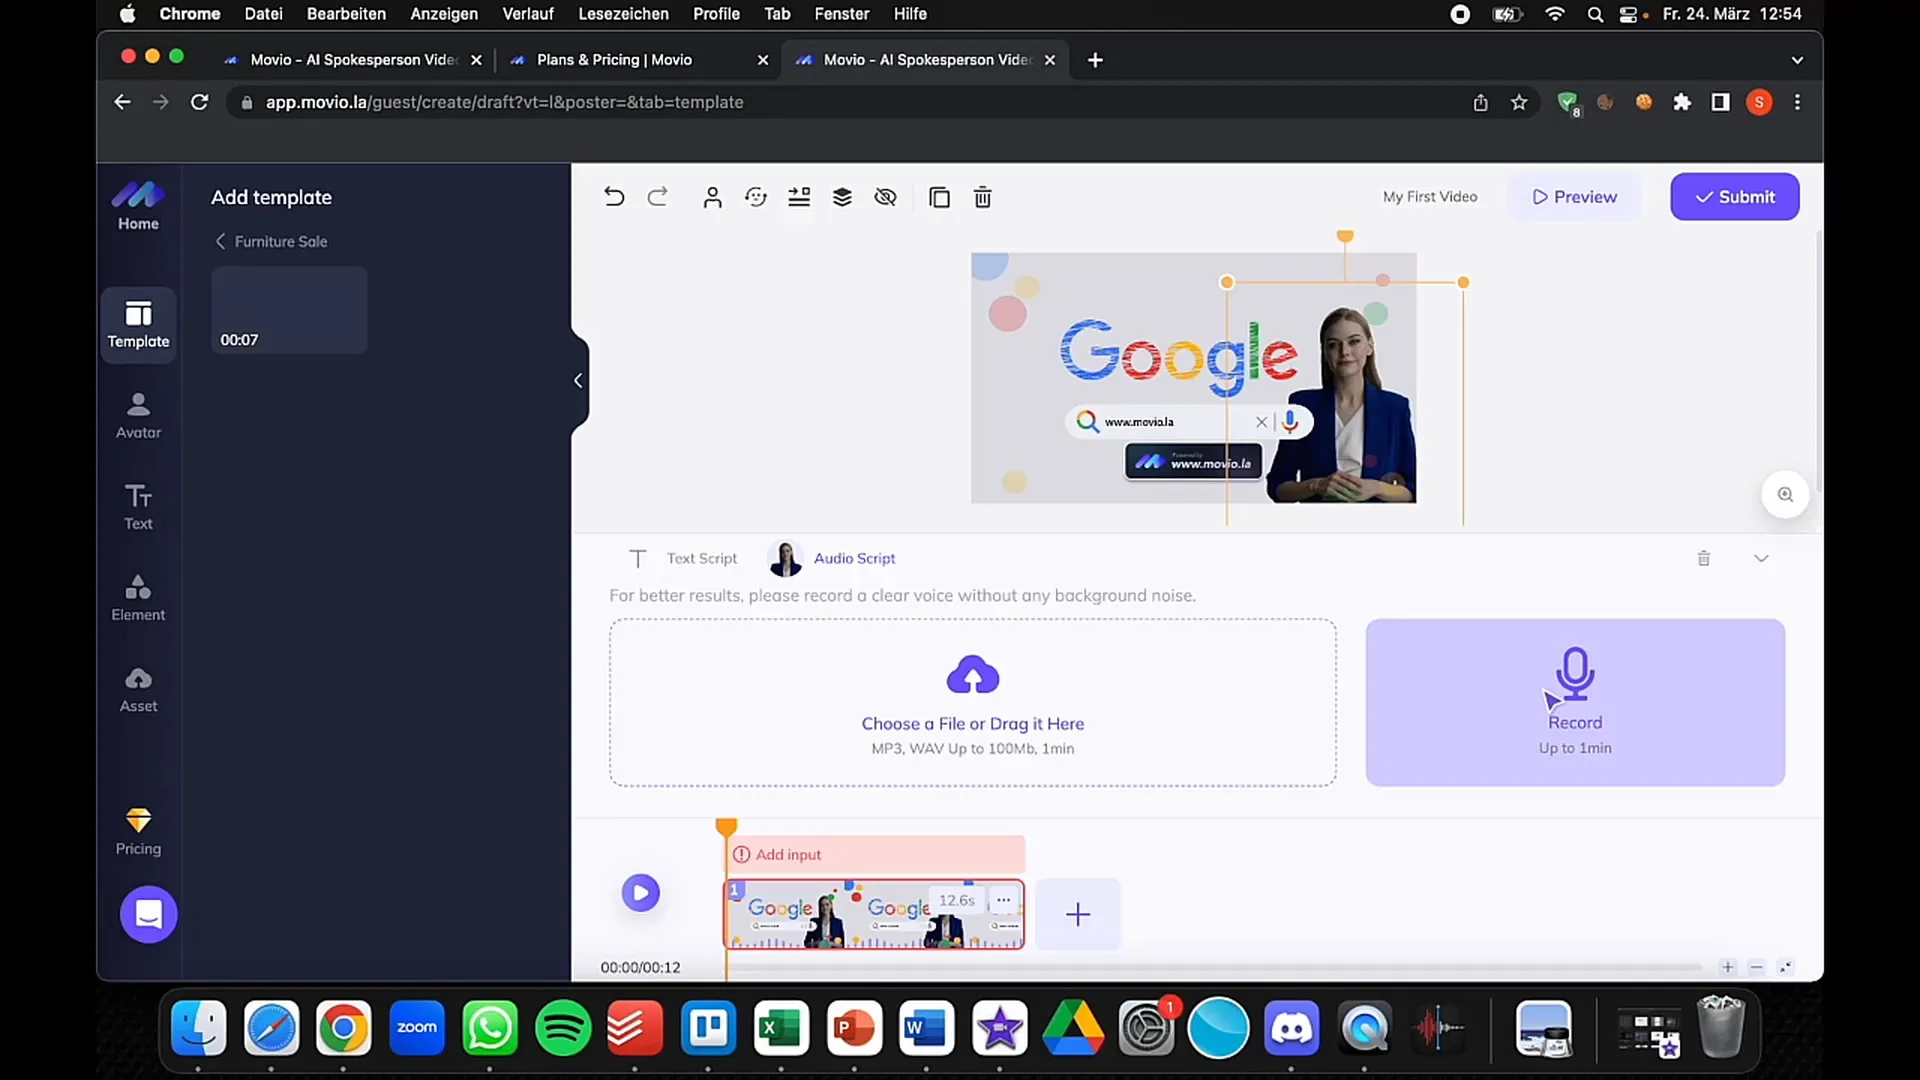Click the play button on the timeline
The height and width of the screenshot is (1080, 1920).
click(x=640, y=891)
